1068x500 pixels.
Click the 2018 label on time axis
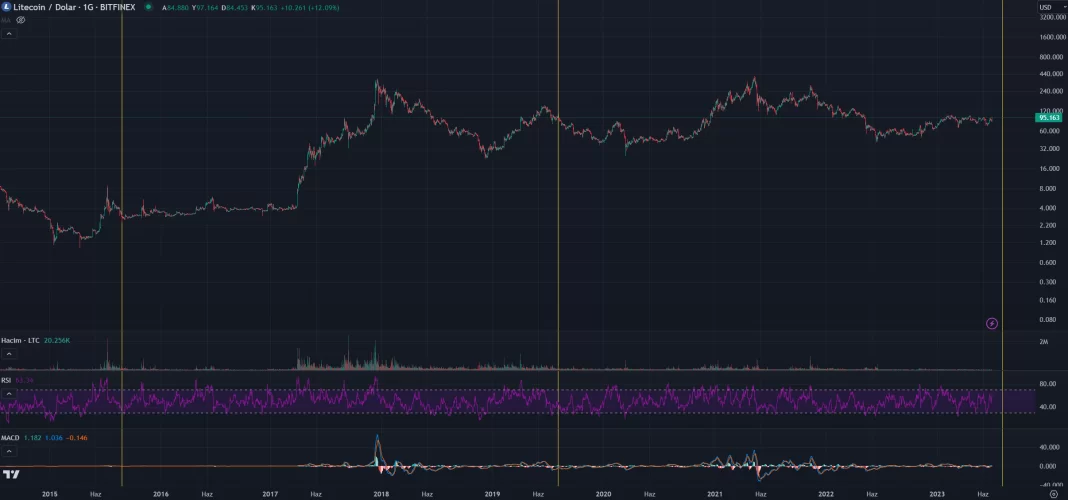381,493
